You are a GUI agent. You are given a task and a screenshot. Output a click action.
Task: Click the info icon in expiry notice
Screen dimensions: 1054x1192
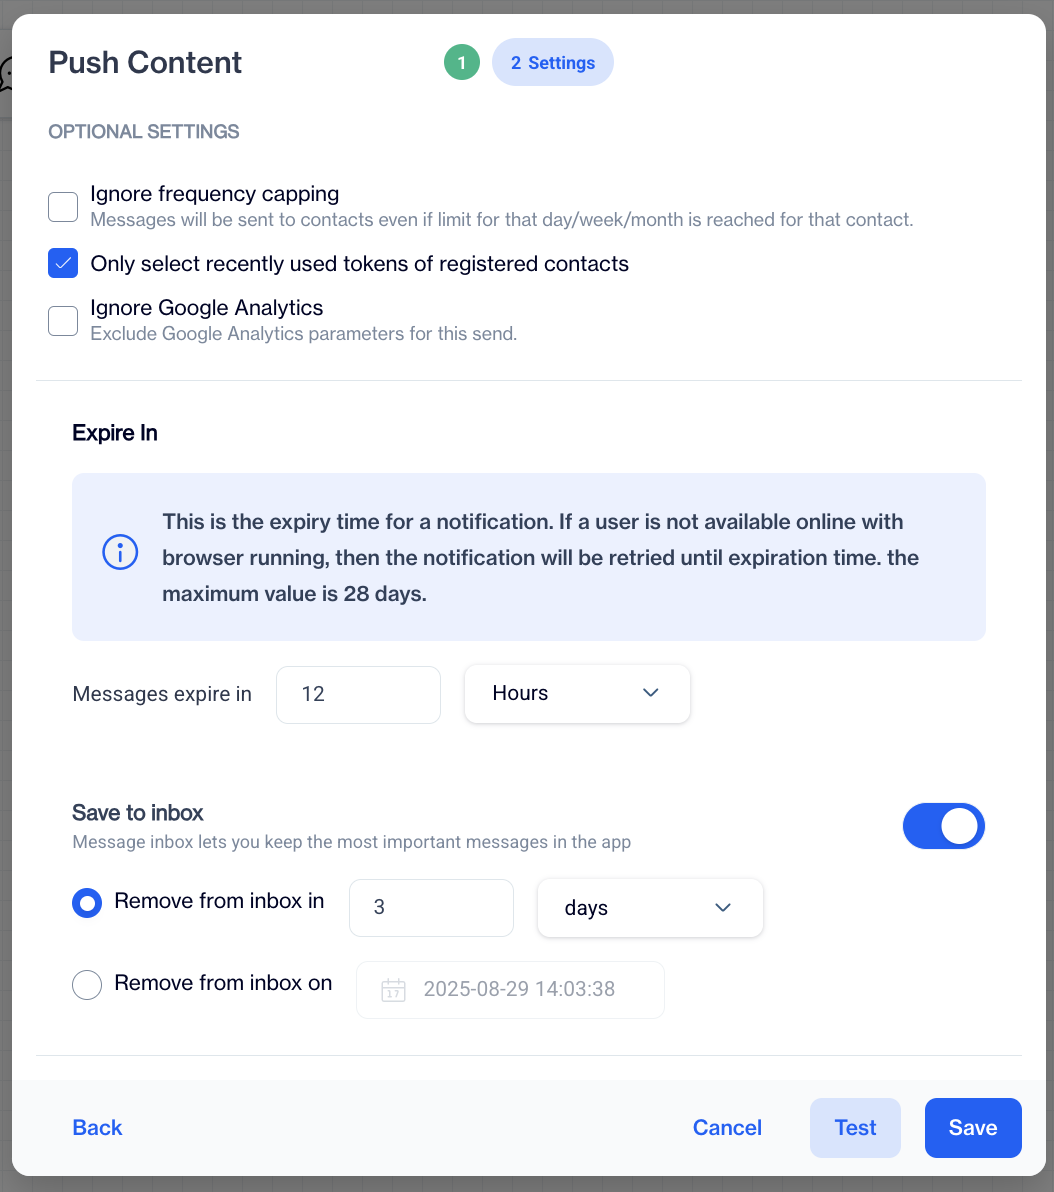[120, 553]
